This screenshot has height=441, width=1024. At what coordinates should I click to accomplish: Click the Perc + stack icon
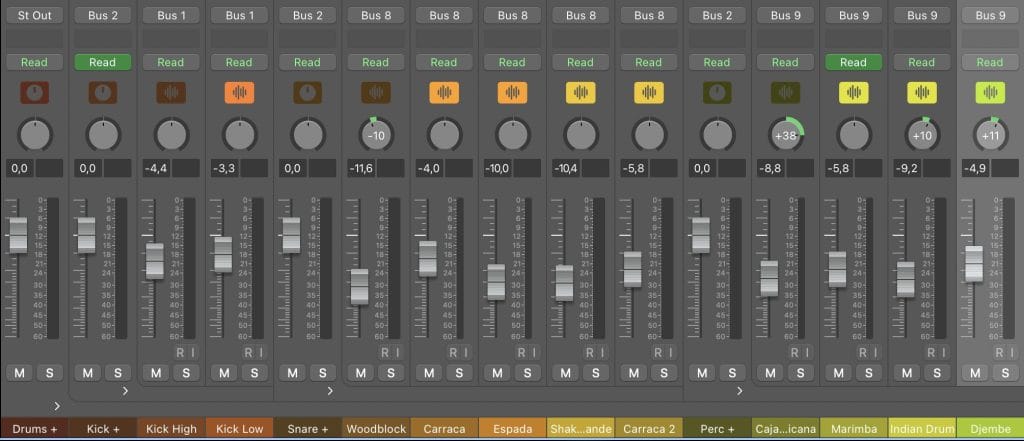tap(716, 93)
